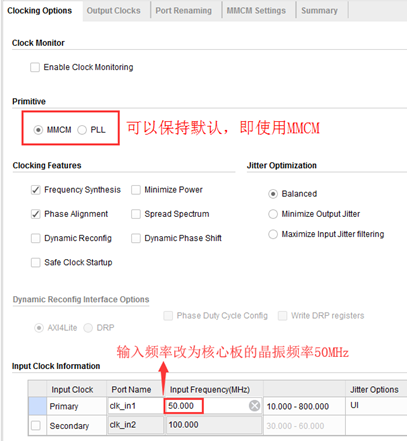Image resolution: width=407 pixels, height=441 pixels.
Task: Click the UI jitter options cell
Action: pos(376,406)
